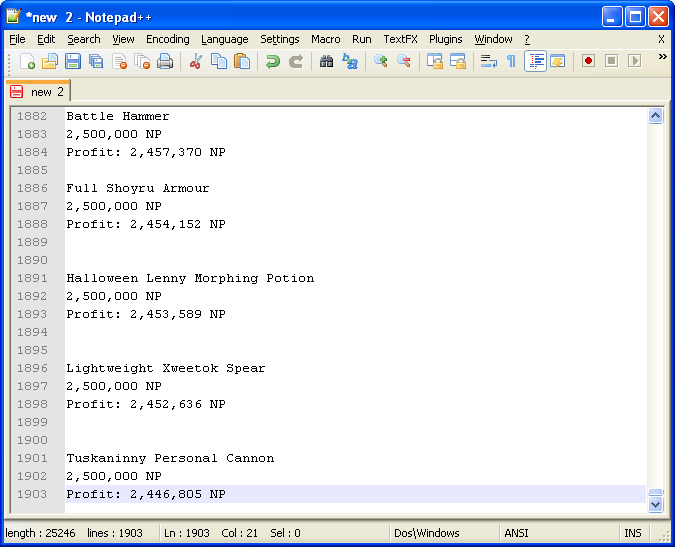This screenshot has width=675, height=547.
Task: Click the scrollbar up arrow
Action: click(655, 116)
